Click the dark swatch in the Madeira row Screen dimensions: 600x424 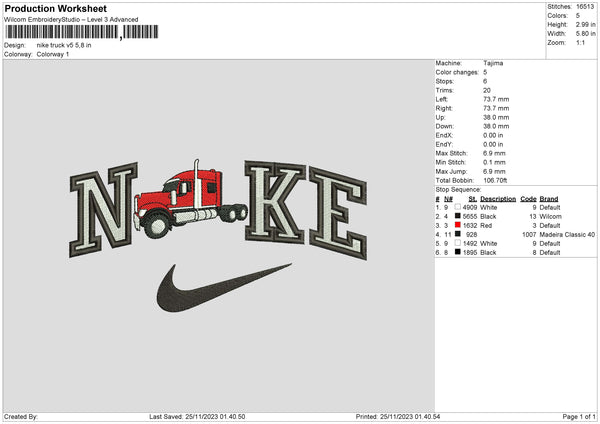[x=458, y=234]
